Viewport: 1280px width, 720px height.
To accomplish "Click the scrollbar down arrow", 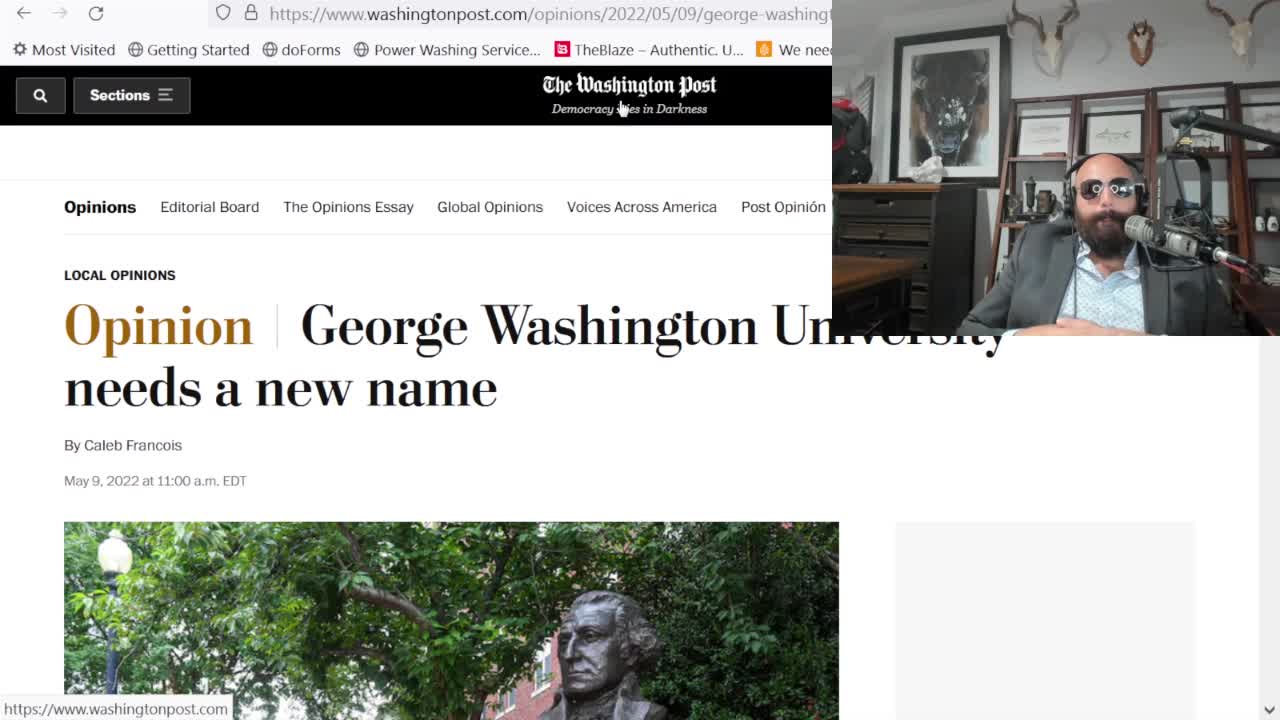I will [1269, 709].
